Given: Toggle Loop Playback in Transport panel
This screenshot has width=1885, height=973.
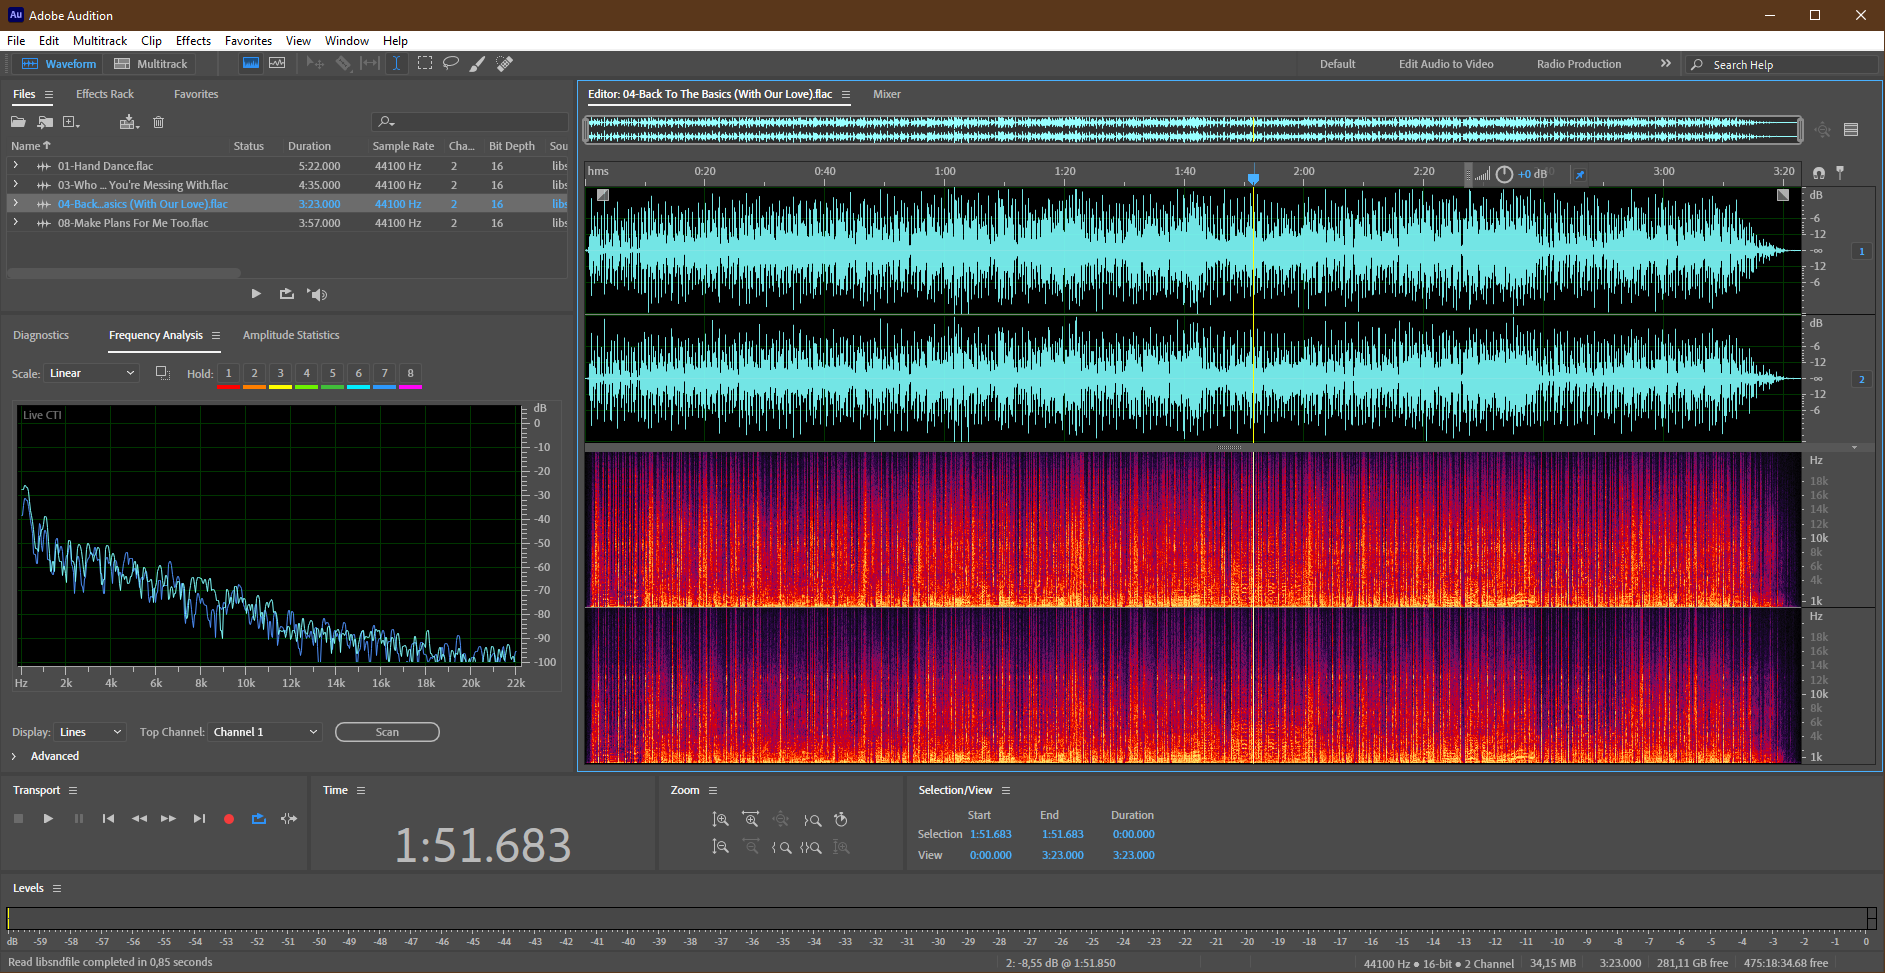Looking at the screenshot, I should pyautogui.click(x=259, y=818).
